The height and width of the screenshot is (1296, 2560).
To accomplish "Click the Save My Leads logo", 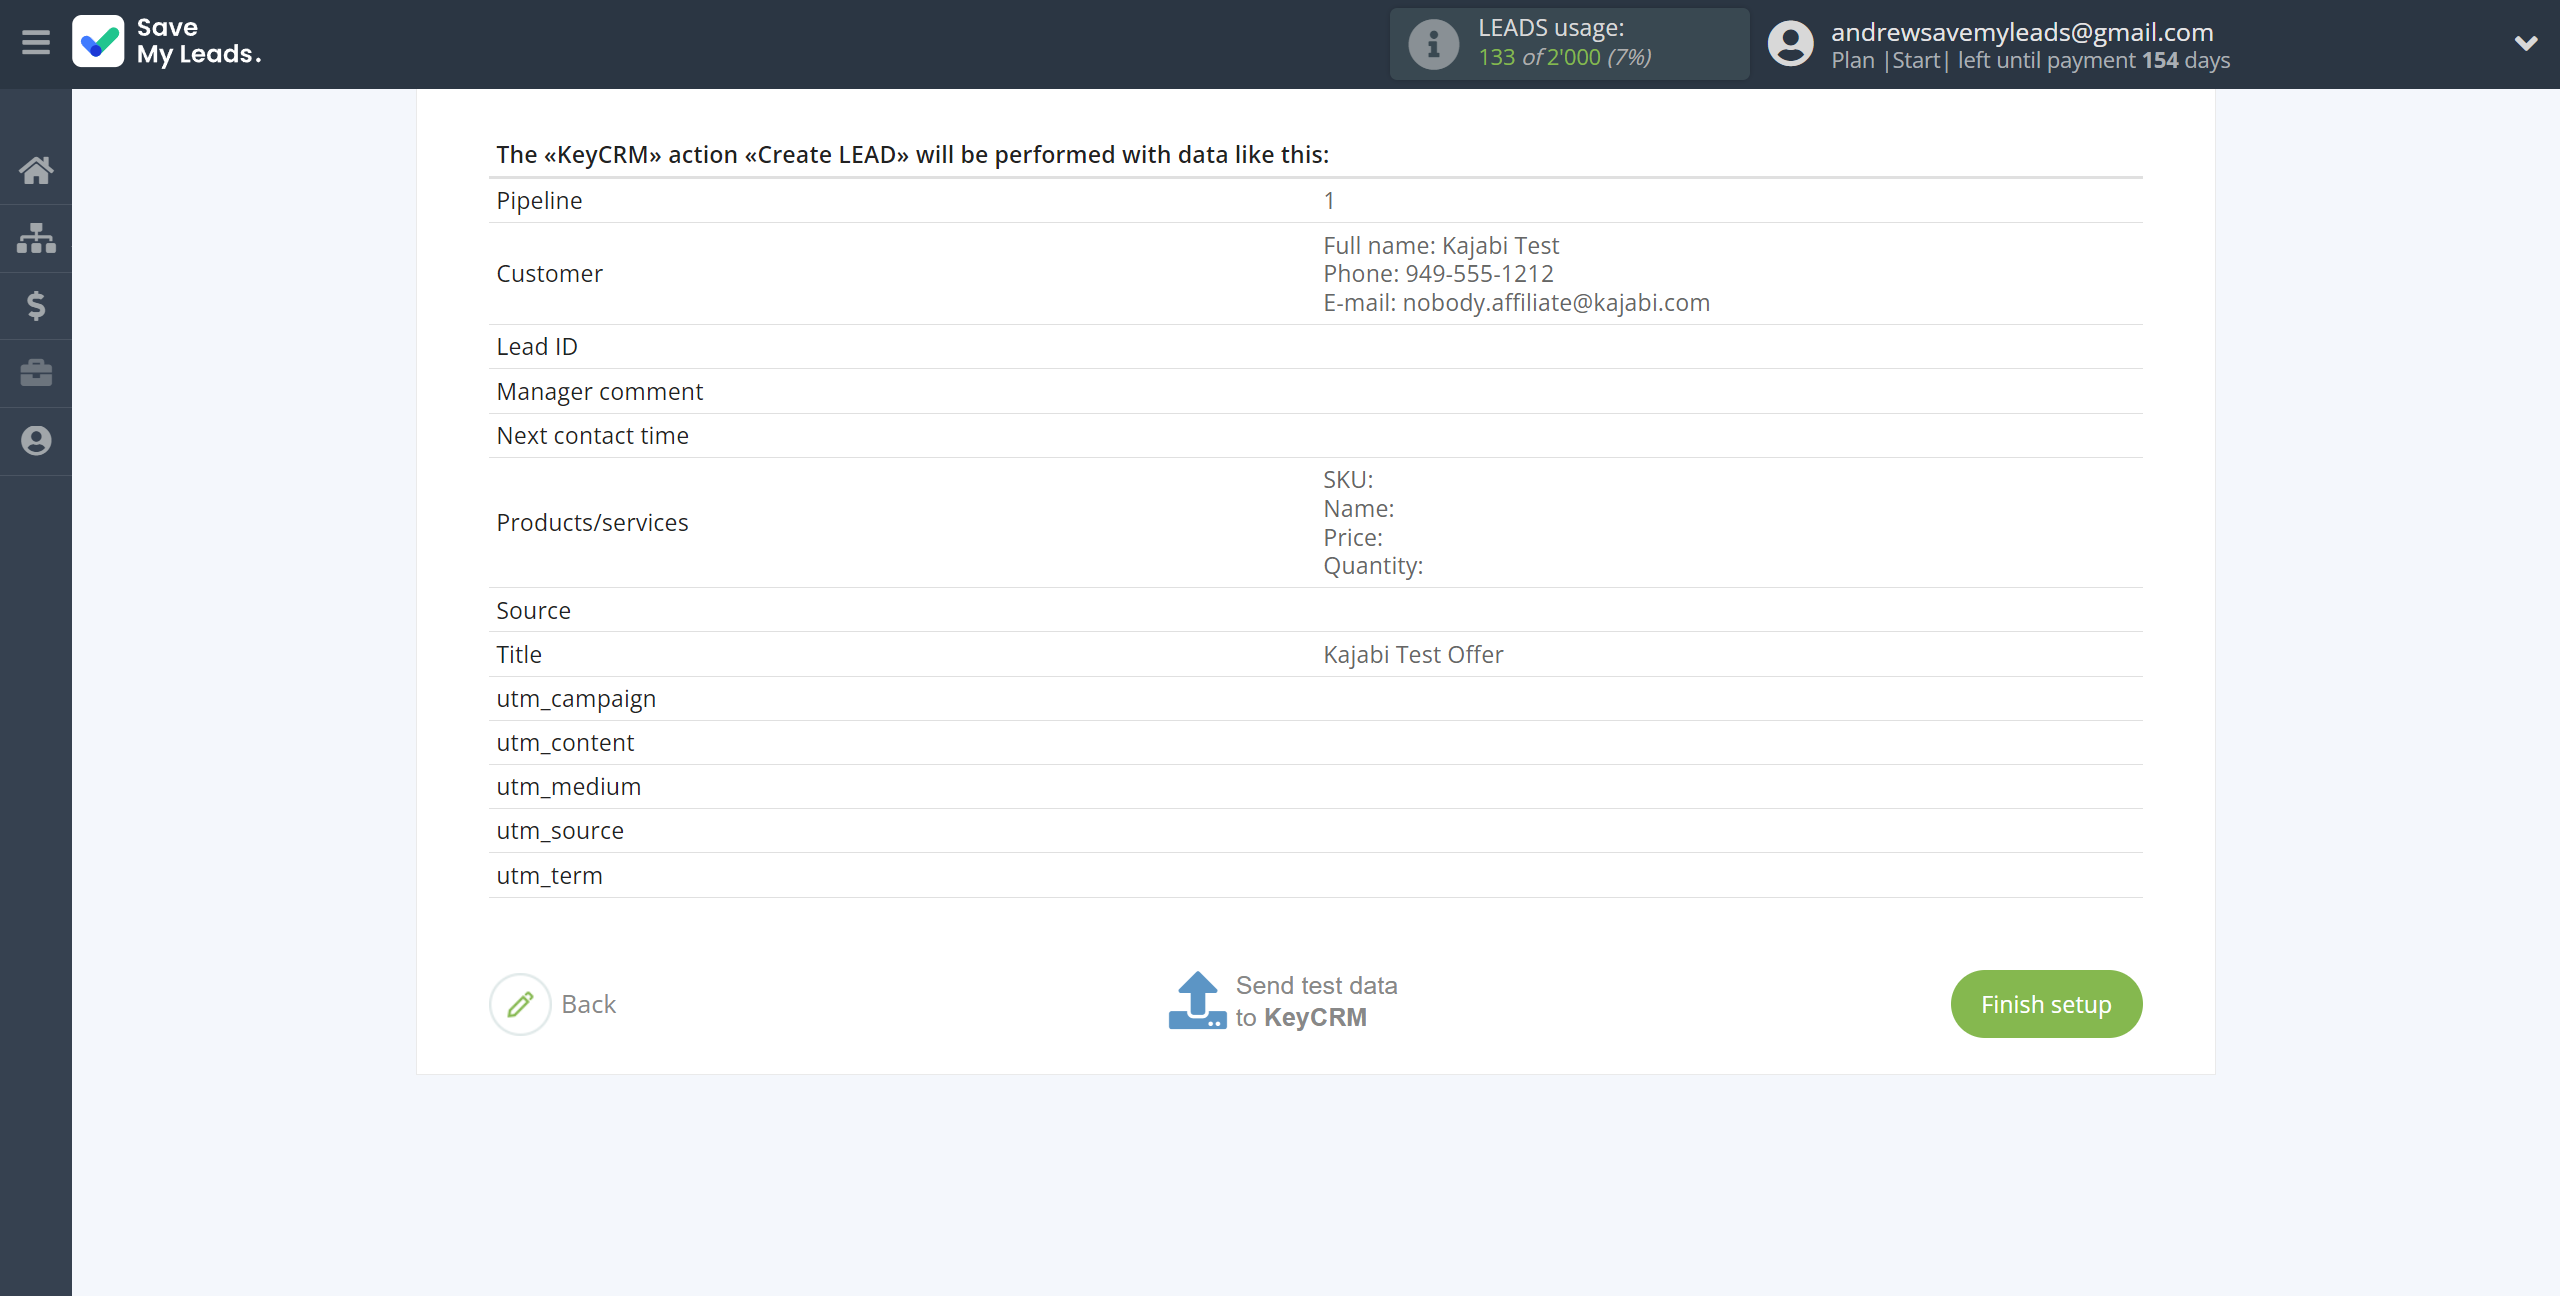I will 167,42.
